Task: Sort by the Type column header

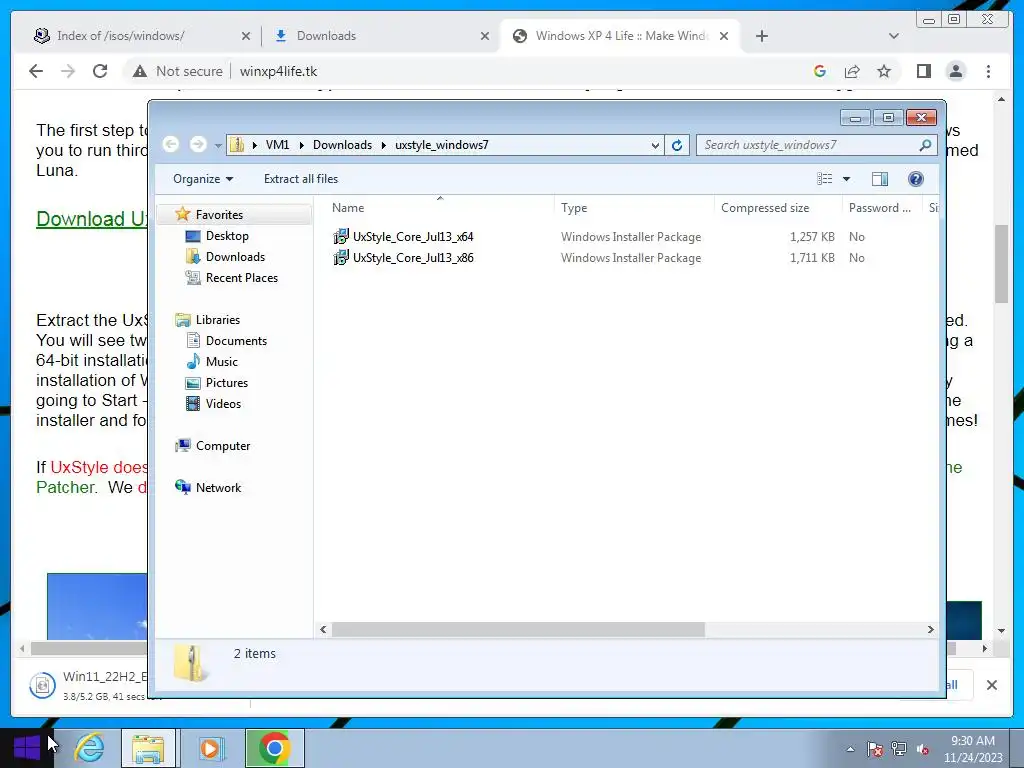Action: (x=634, y=208)
